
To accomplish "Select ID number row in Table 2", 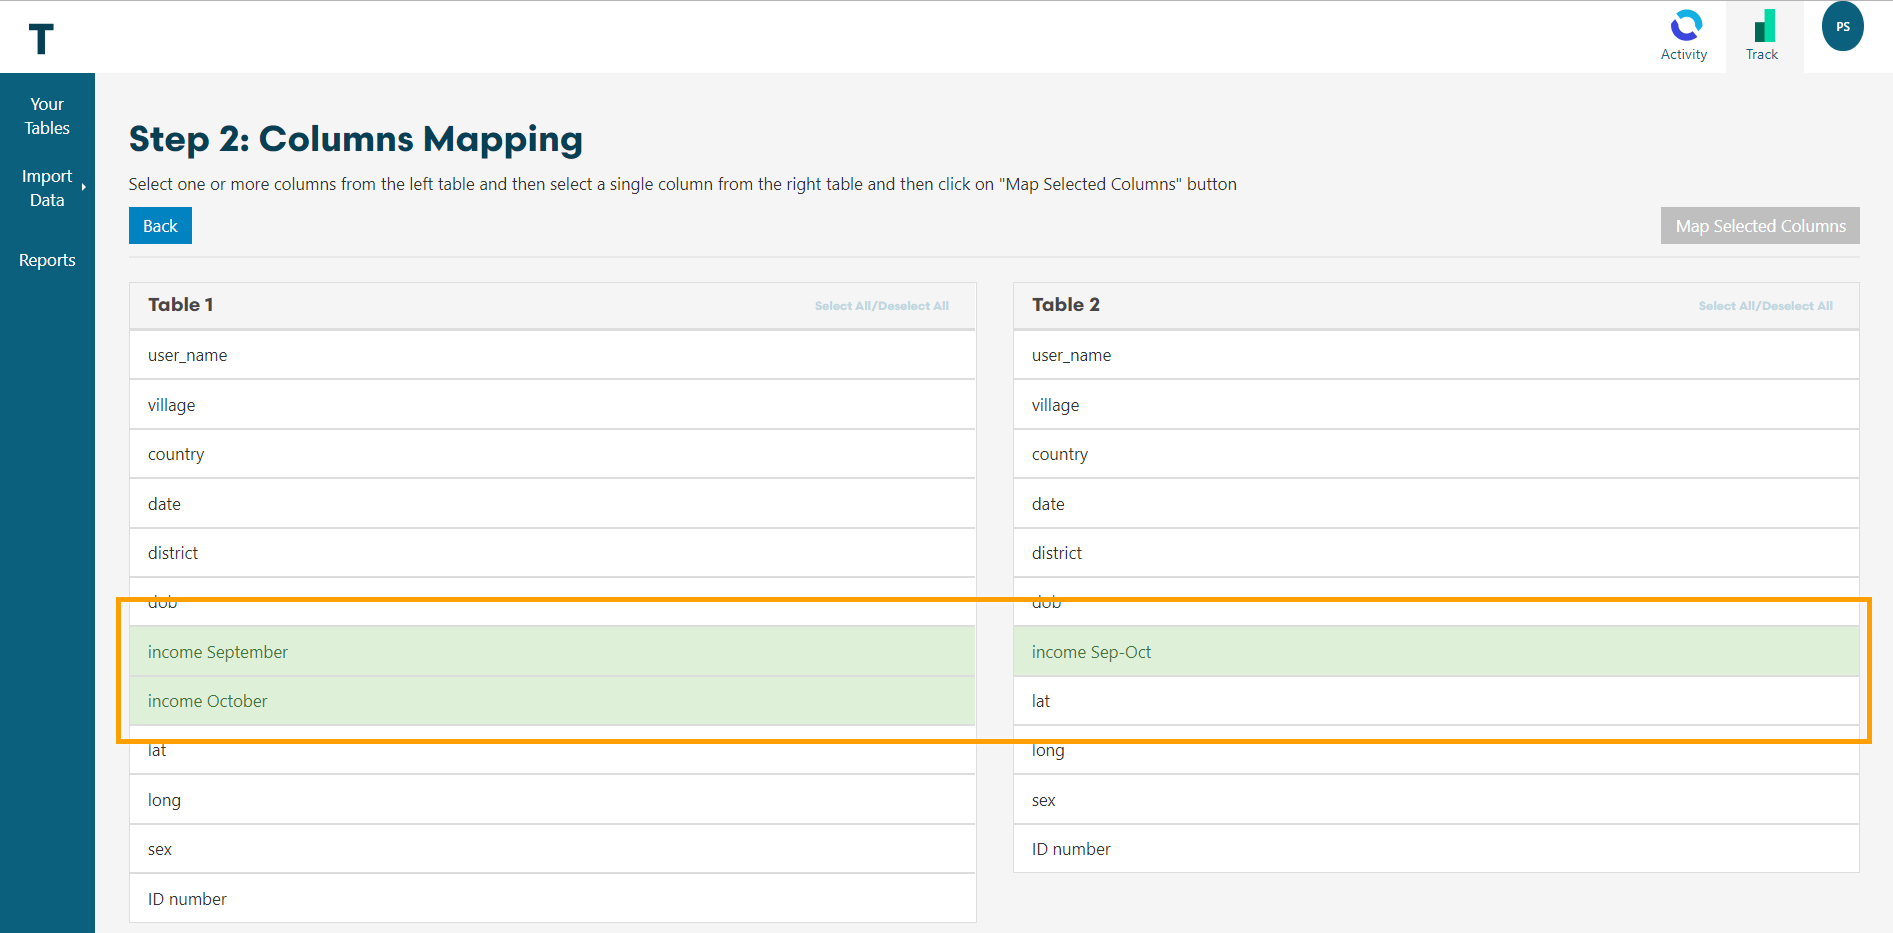I will click(x=1436, y=849).
